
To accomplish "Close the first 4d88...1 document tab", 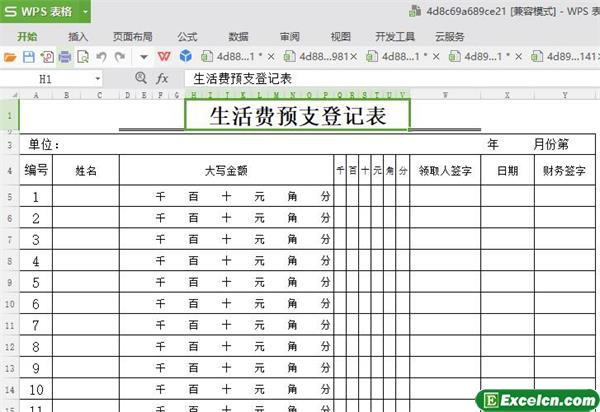I will [271, 57].
